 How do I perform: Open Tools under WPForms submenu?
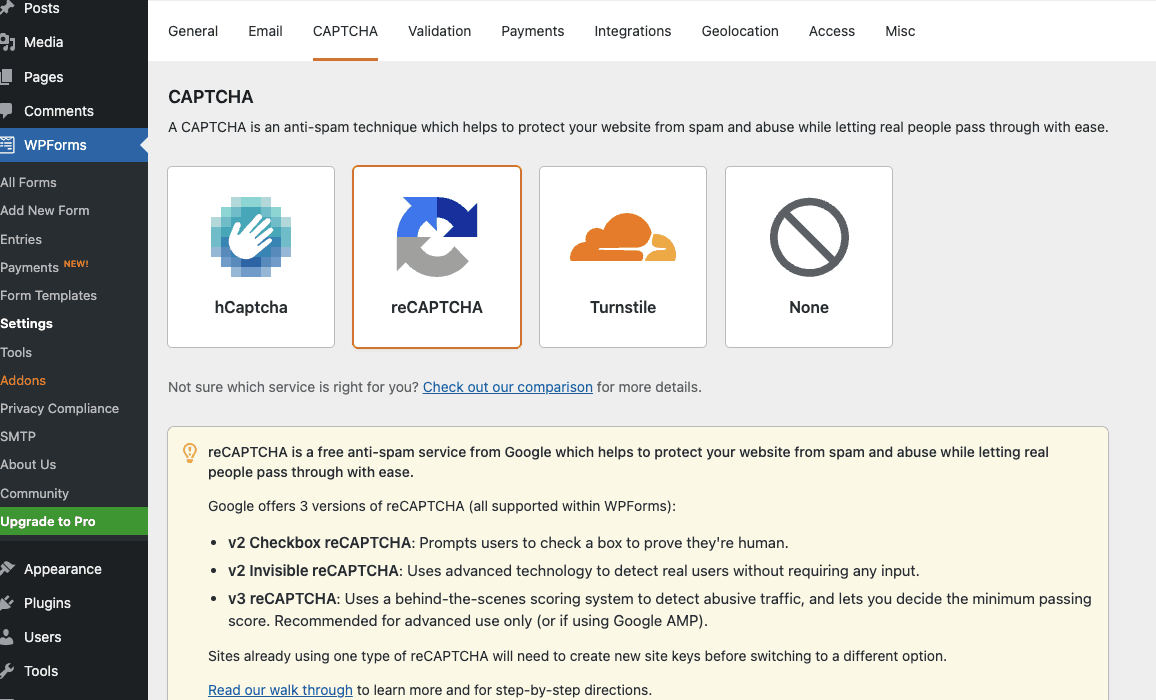pos(15,353)
